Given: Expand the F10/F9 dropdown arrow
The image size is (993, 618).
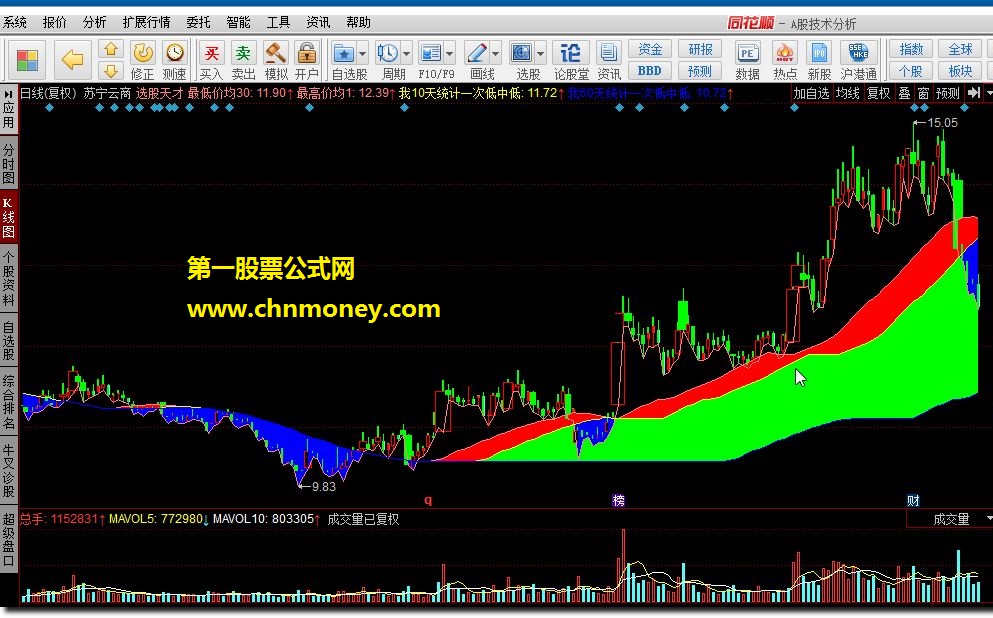Looking at the screenshot, I should coord(450,53).
